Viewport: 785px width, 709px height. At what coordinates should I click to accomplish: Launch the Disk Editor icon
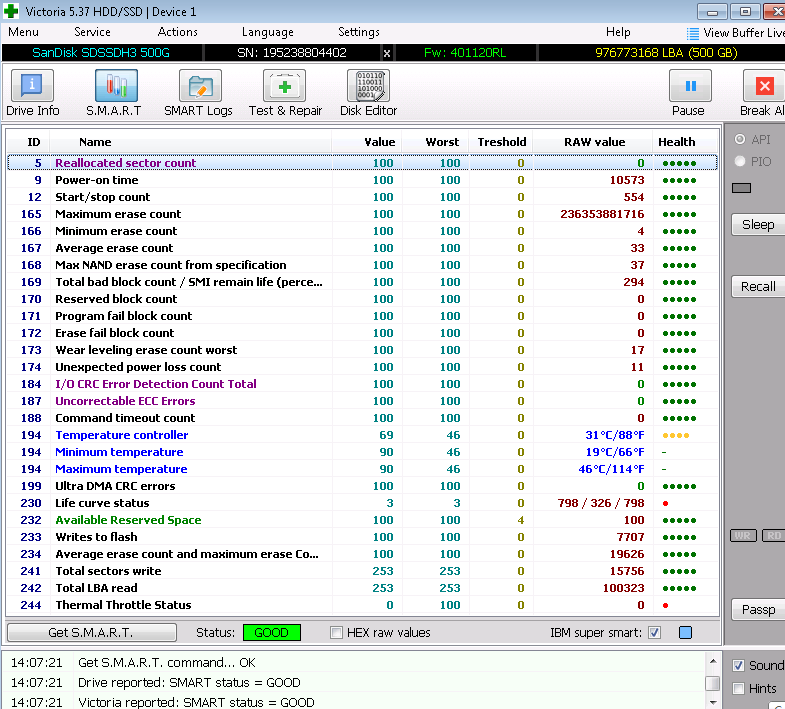click(x=368, y=85)
